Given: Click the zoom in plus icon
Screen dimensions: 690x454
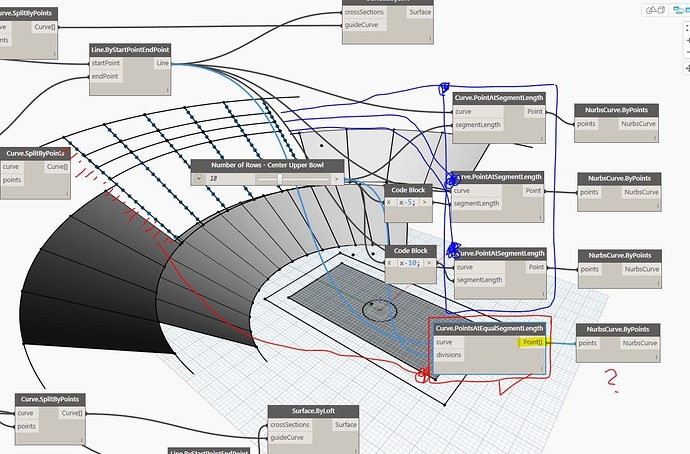Looking at the screenshot, I should coord(687,40).
